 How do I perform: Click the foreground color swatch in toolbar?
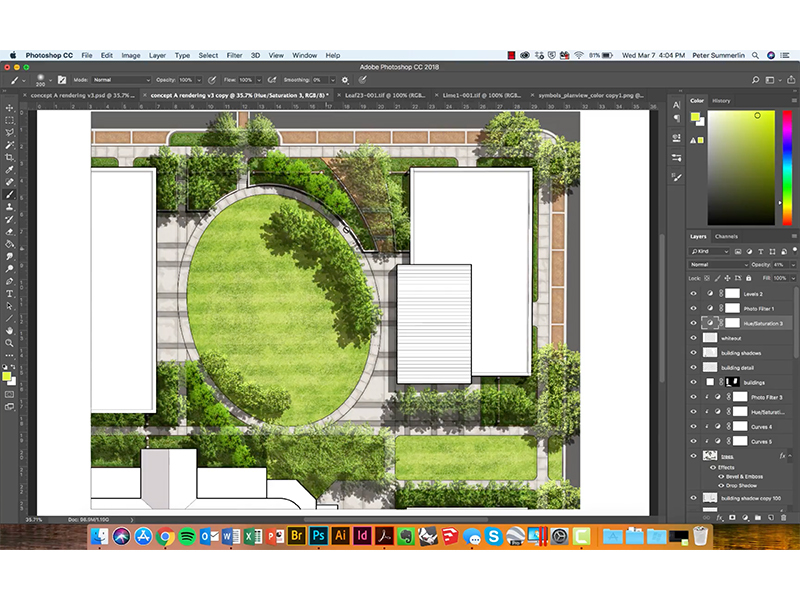7,376
